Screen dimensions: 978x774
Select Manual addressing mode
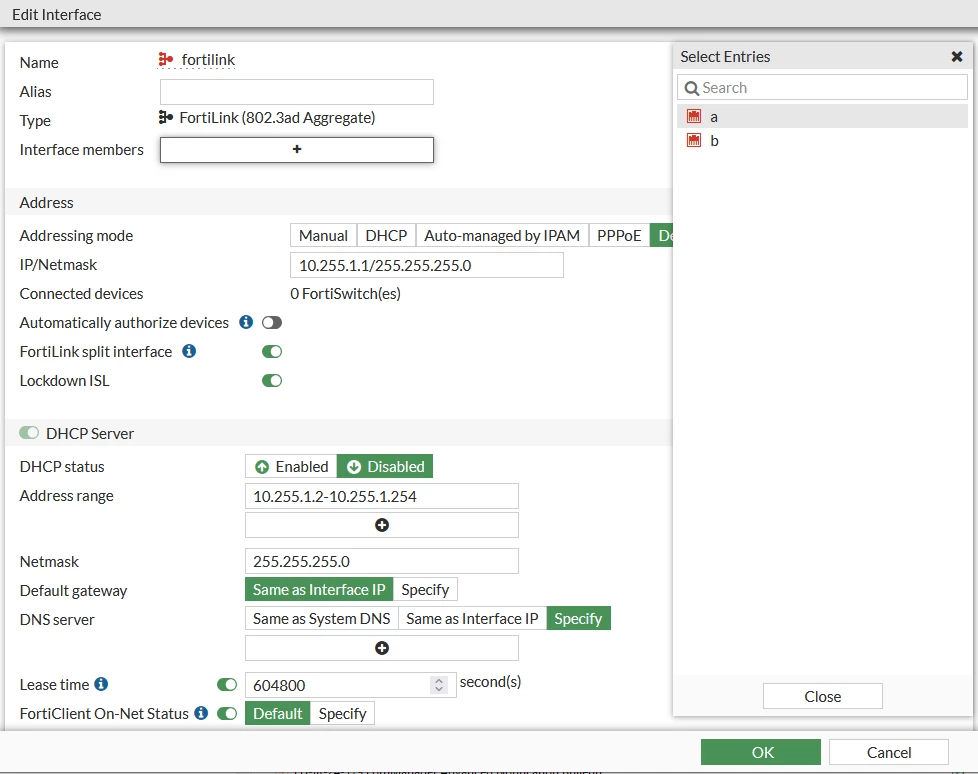(323, 236)
